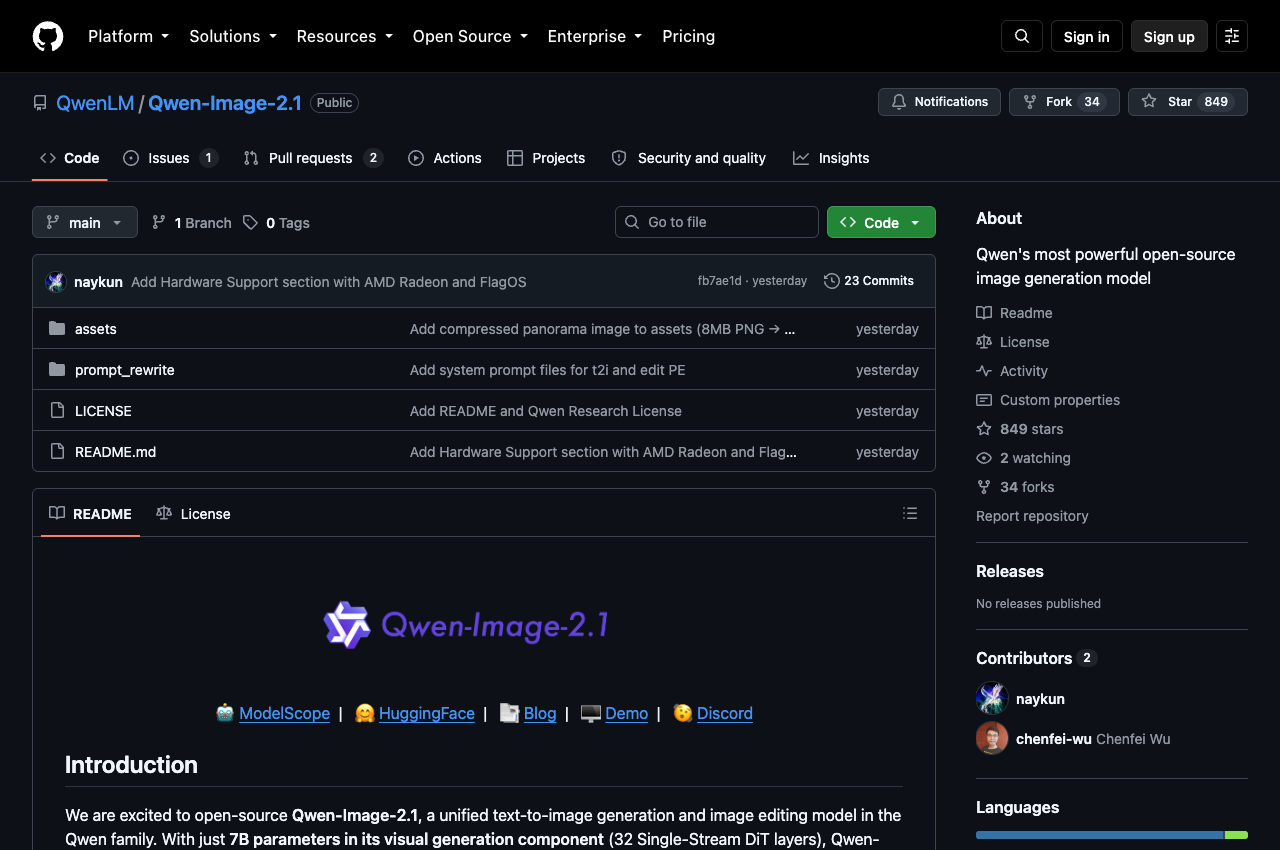Image resolution: width=1280 pixels, height=850 pixels.
Task: Click the Sign in button
Action: tap(1087, 36)
